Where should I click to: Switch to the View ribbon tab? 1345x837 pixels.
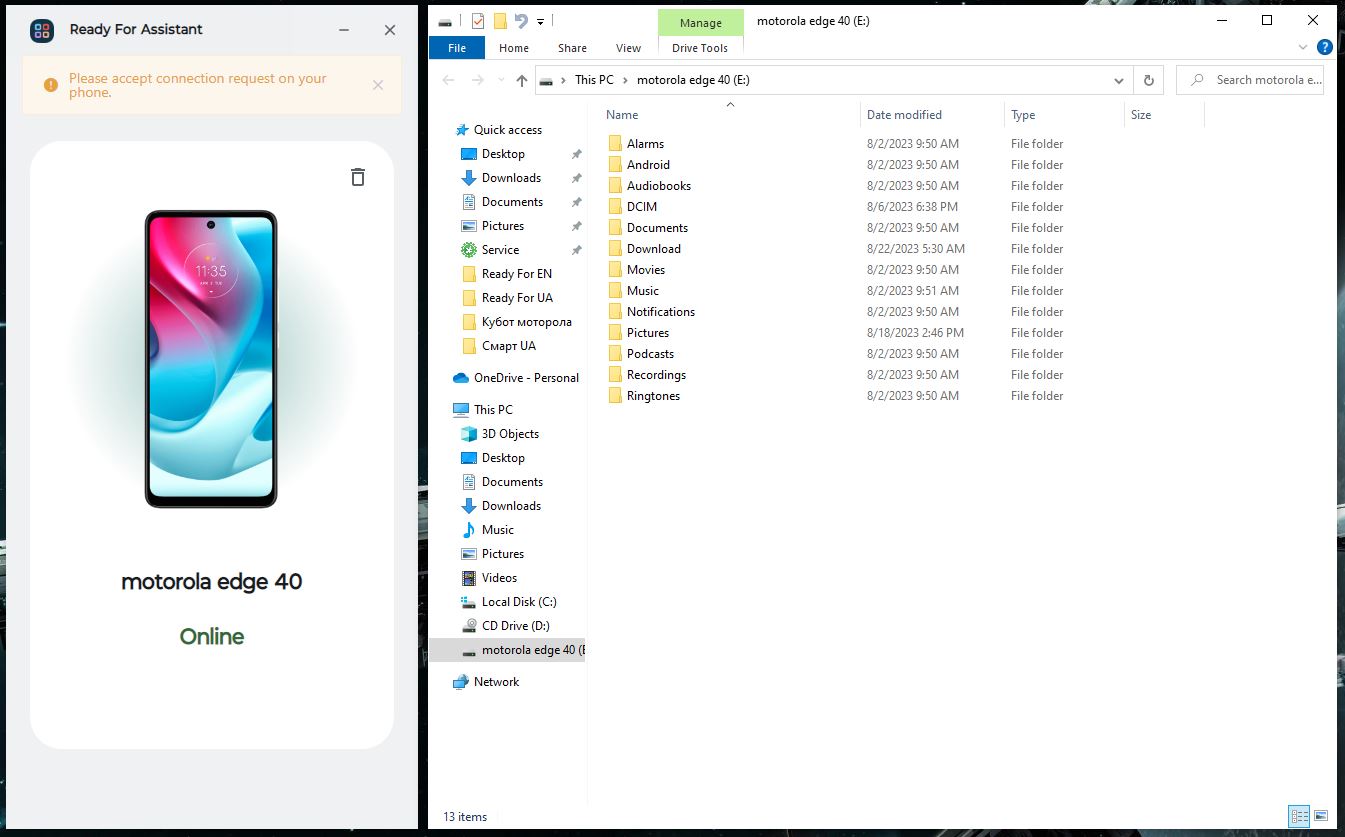[x=629, y=48]
